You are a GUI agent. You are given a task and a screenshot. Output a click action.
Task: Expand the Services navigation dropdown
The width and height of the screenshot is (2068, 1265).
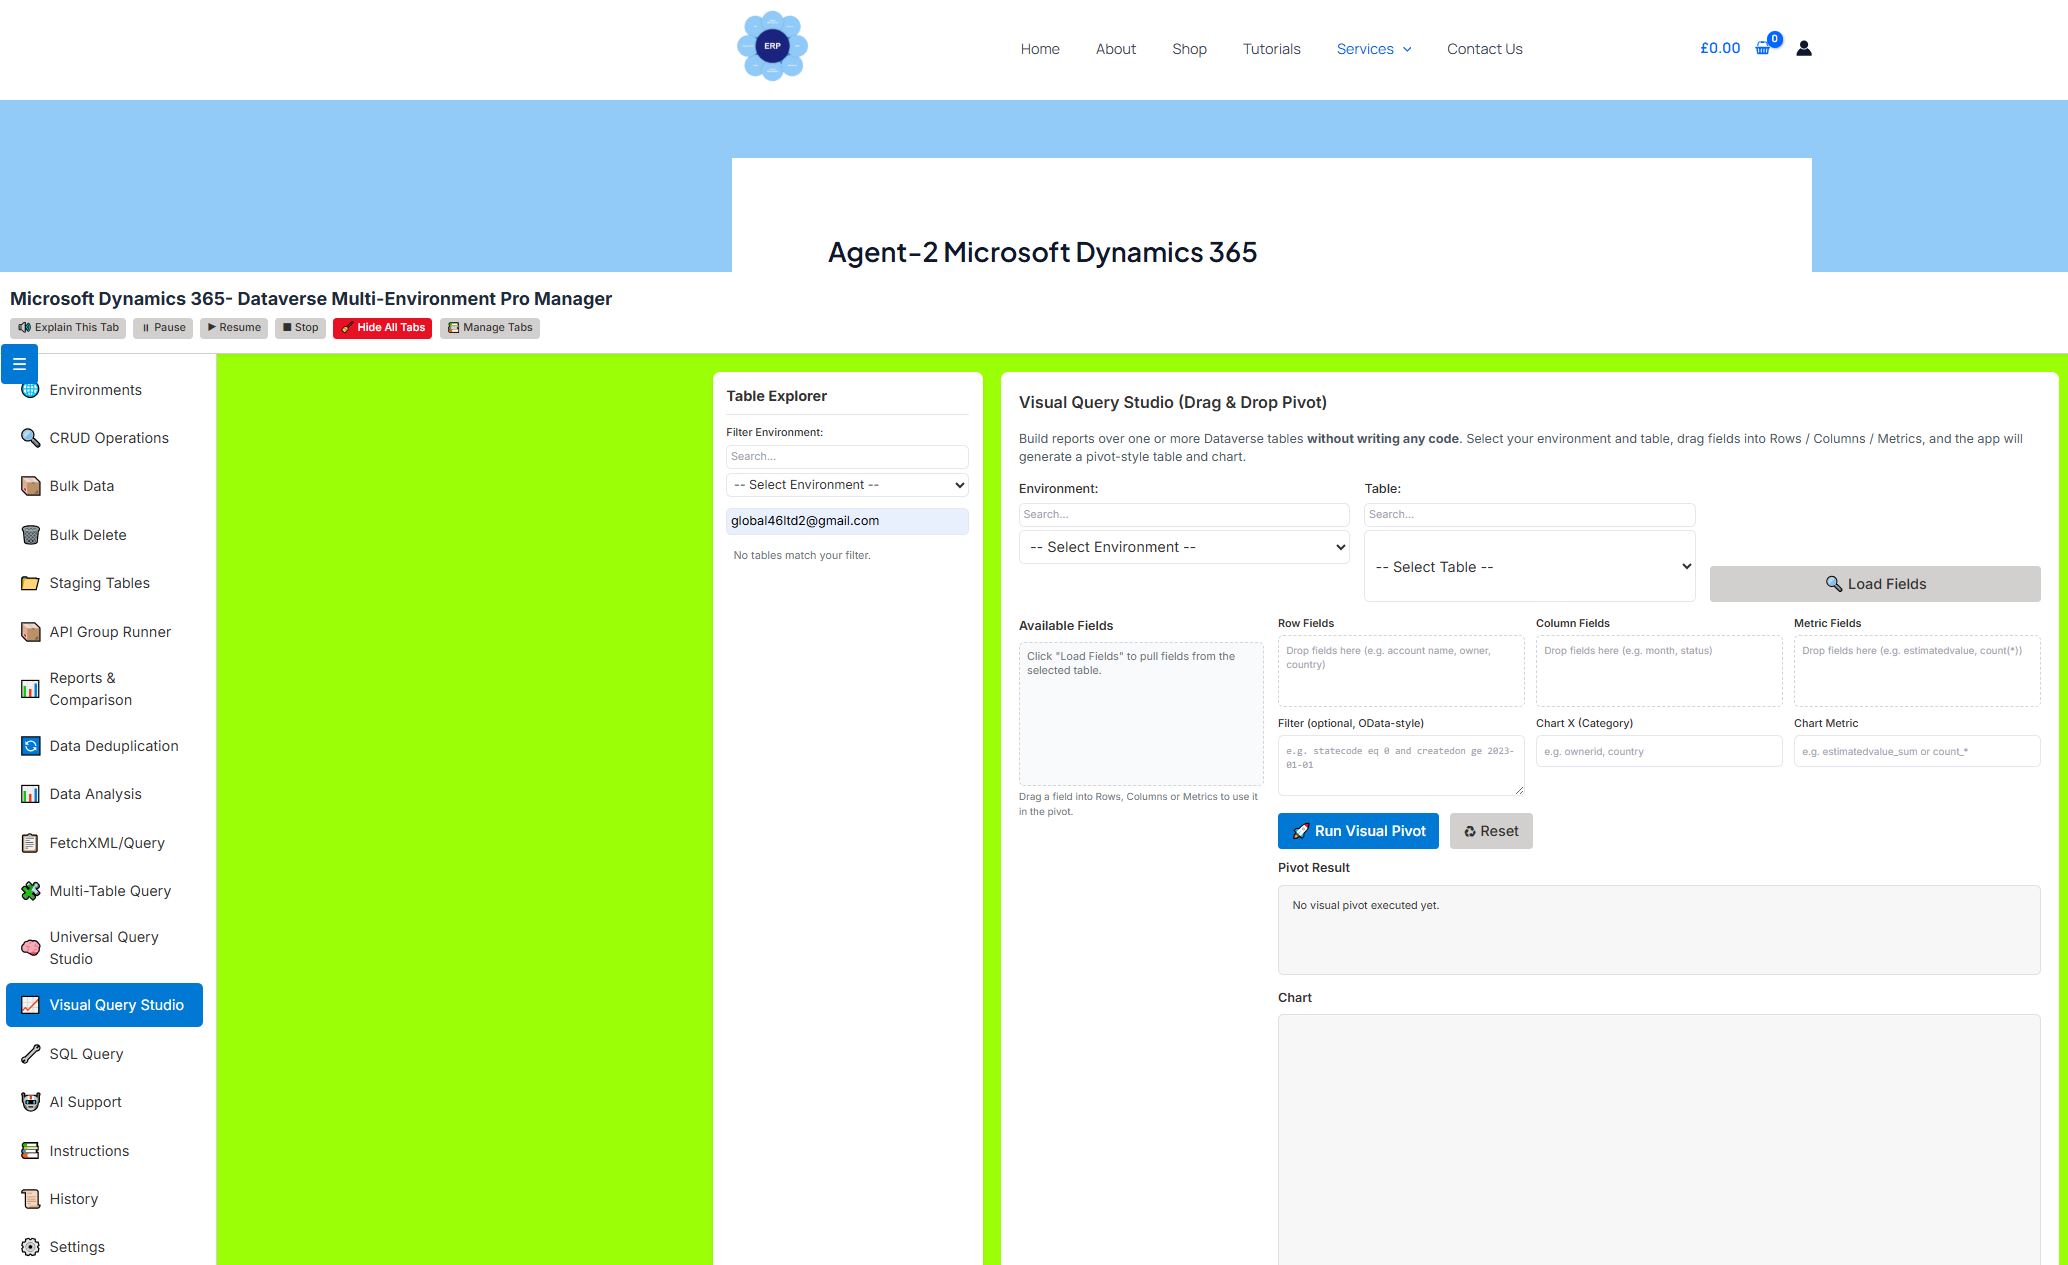click(1373, 48)
